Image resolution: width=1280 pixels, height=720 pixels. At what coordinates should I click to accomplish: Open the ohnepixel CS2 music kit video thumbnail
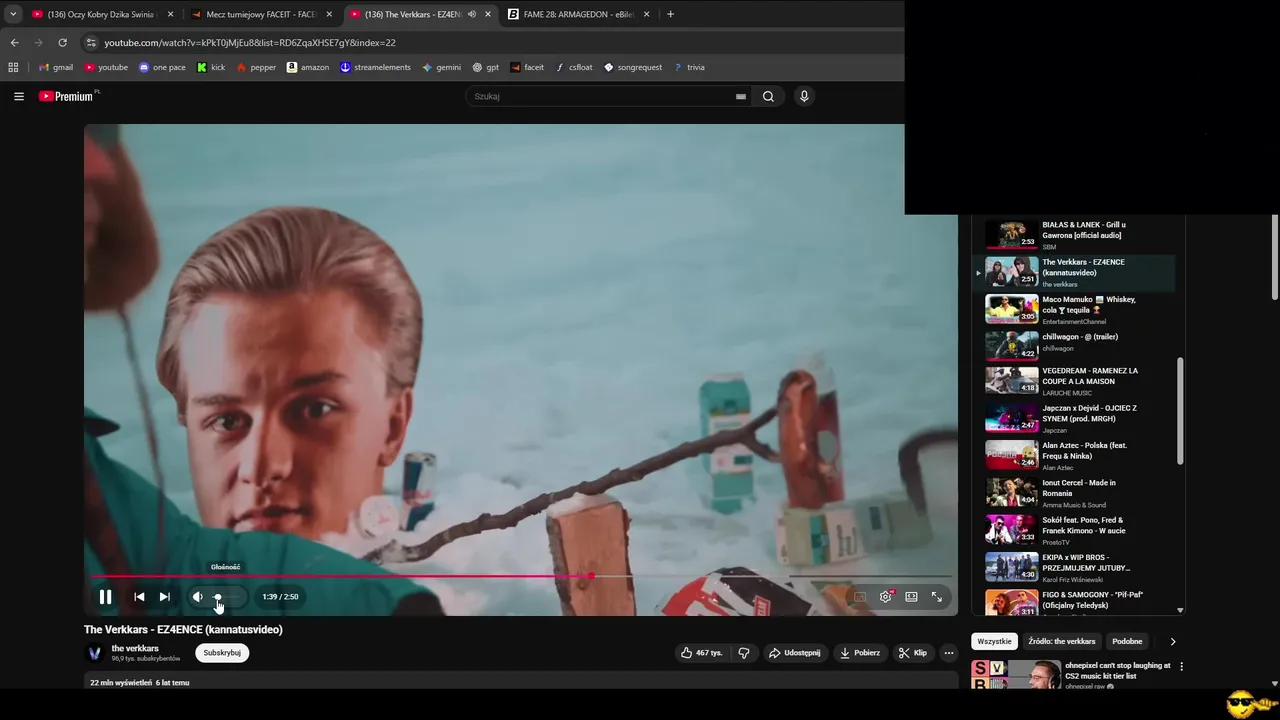coord(1016,675)
